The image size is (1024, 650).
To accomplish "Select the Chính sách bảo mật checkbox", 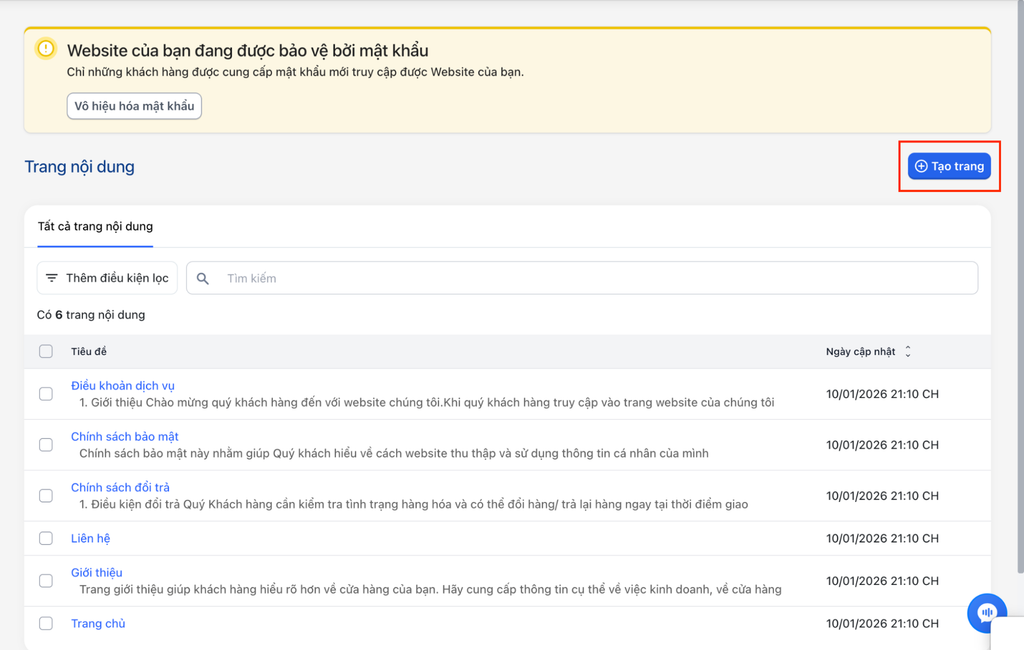I will point(46,445).
